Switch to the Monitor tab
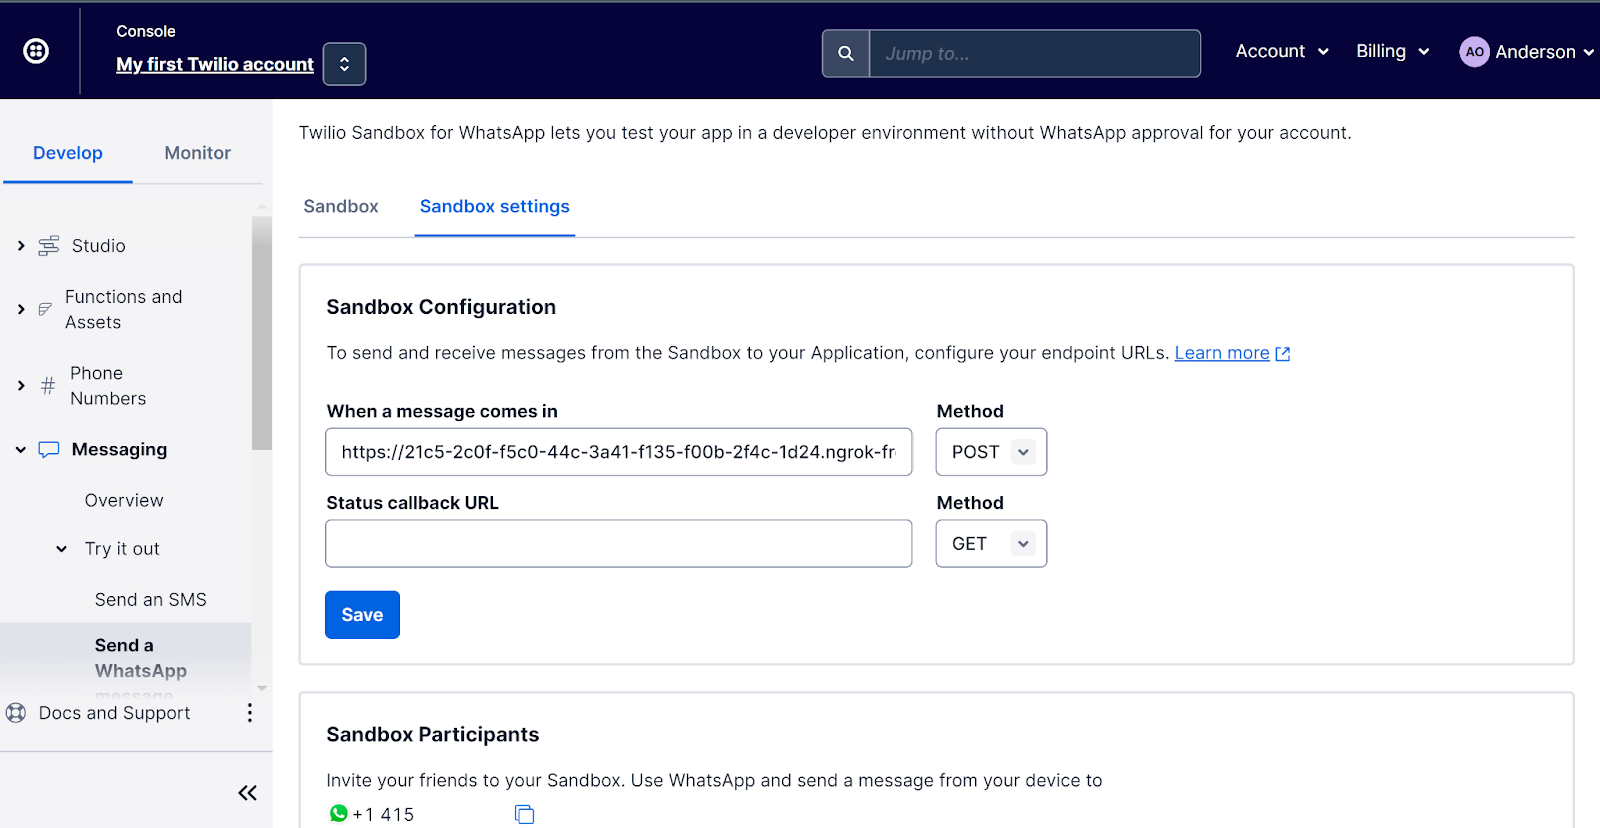 coord(197,153)
